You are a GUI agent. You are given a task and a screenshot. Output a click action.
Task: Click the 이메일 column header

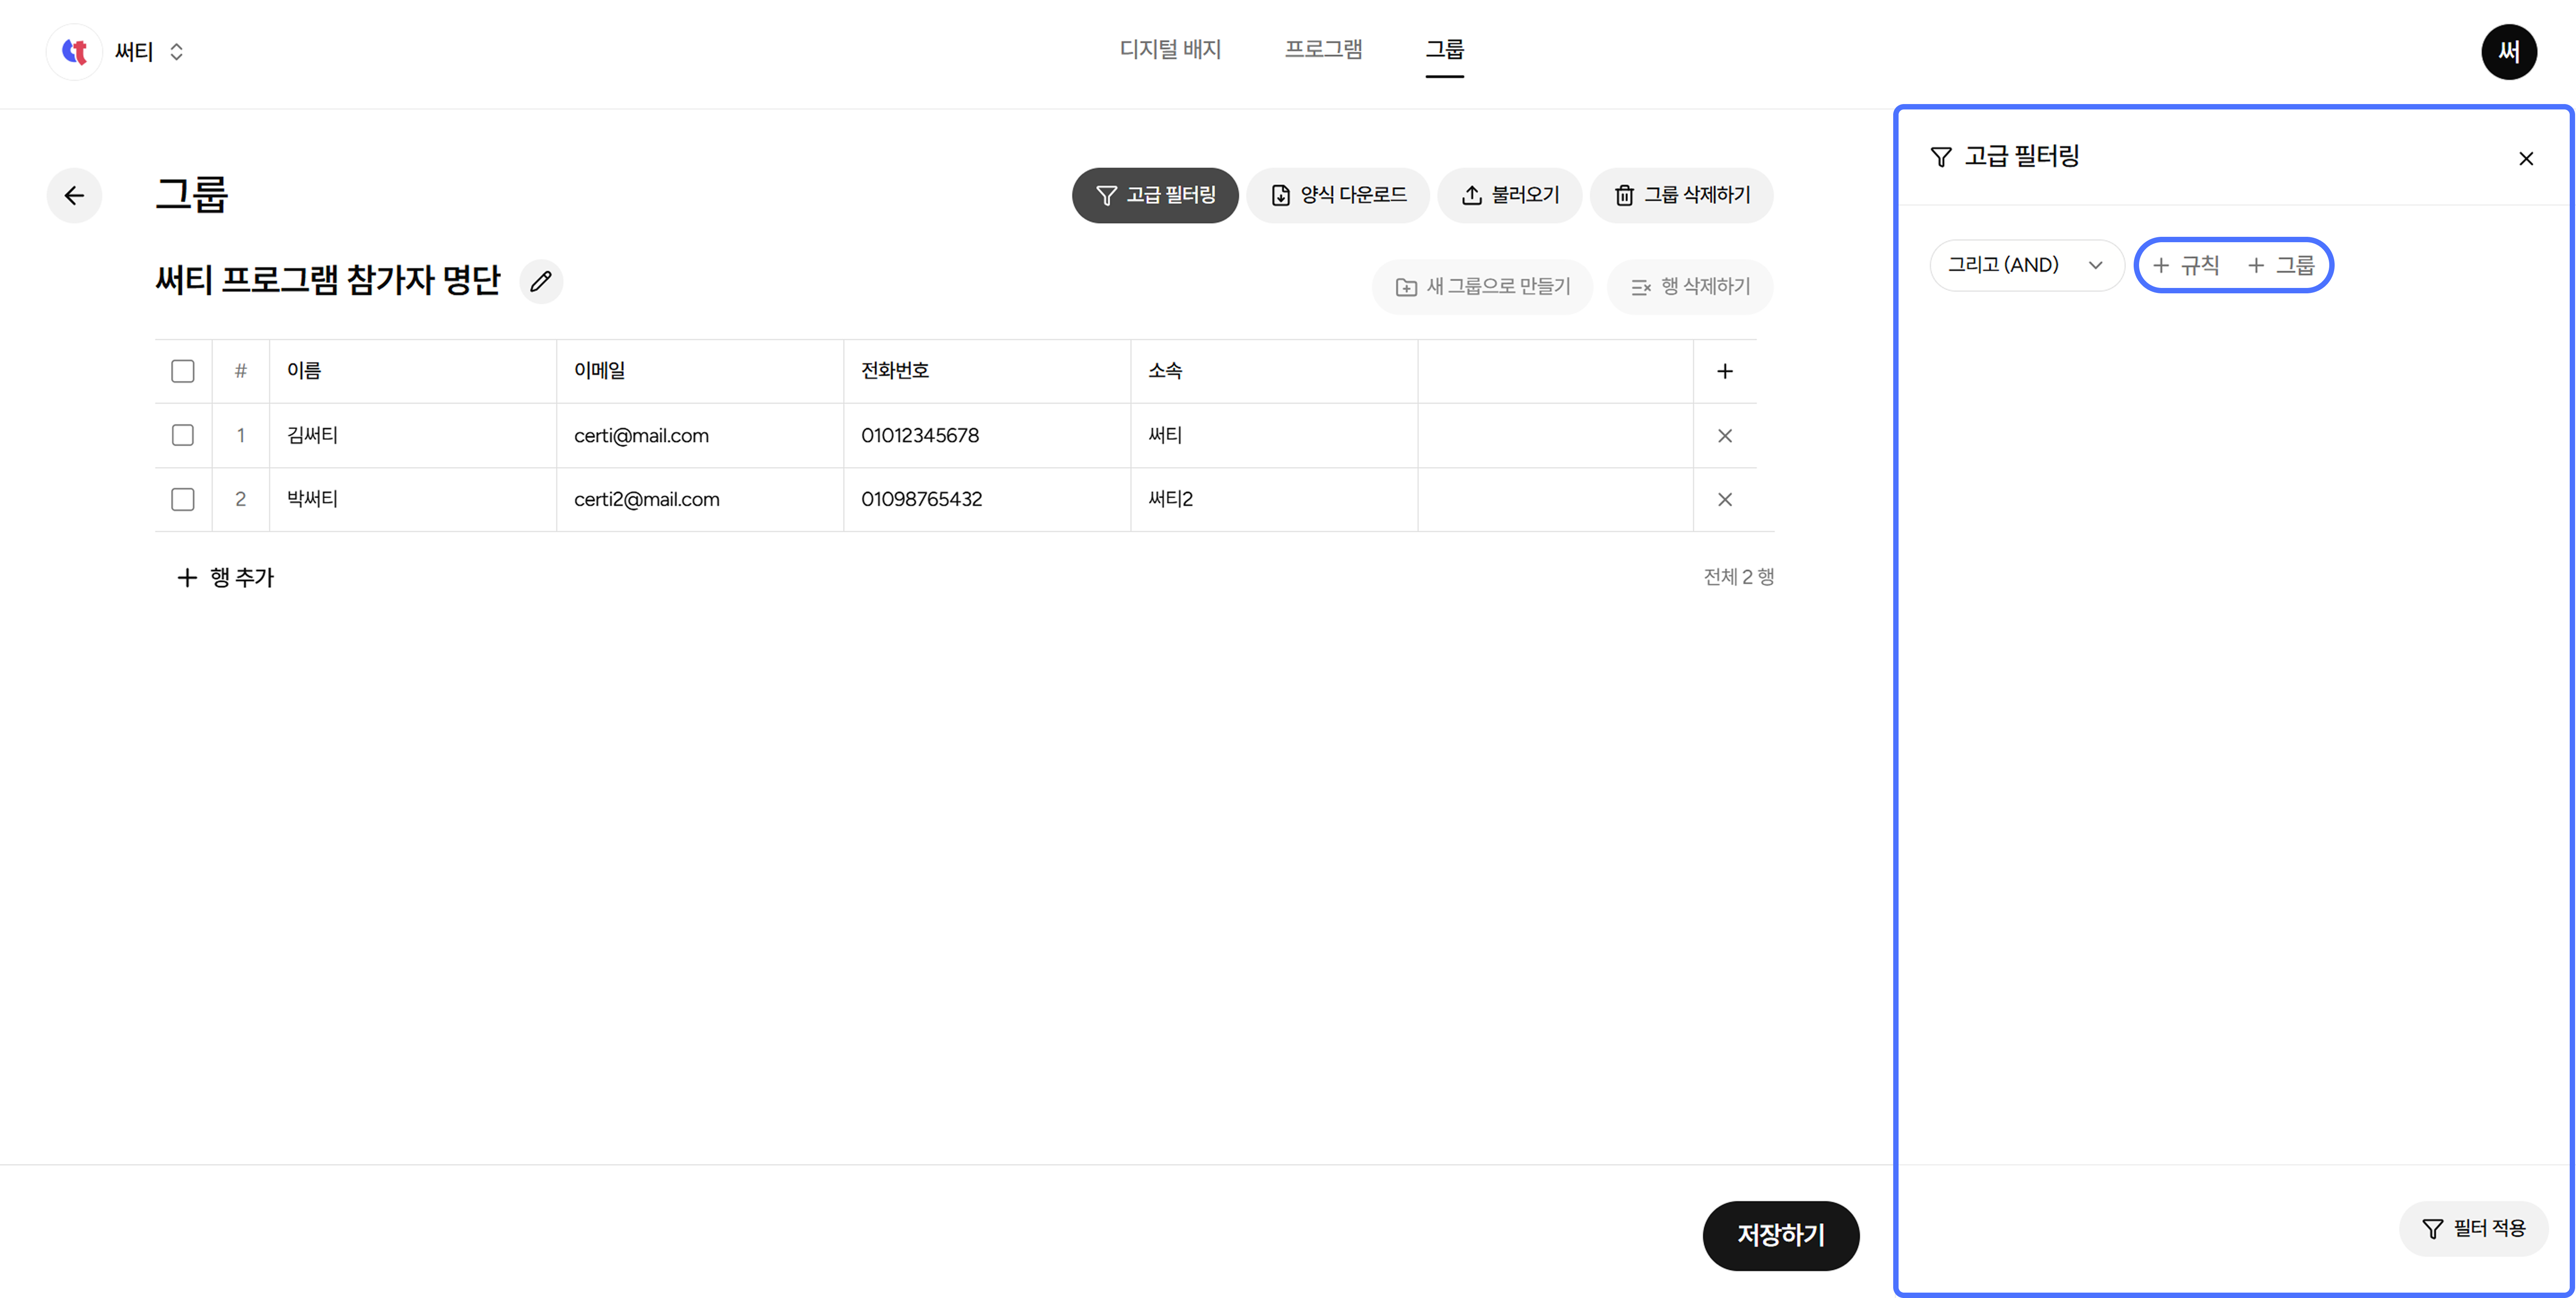[x=700, y=371]
